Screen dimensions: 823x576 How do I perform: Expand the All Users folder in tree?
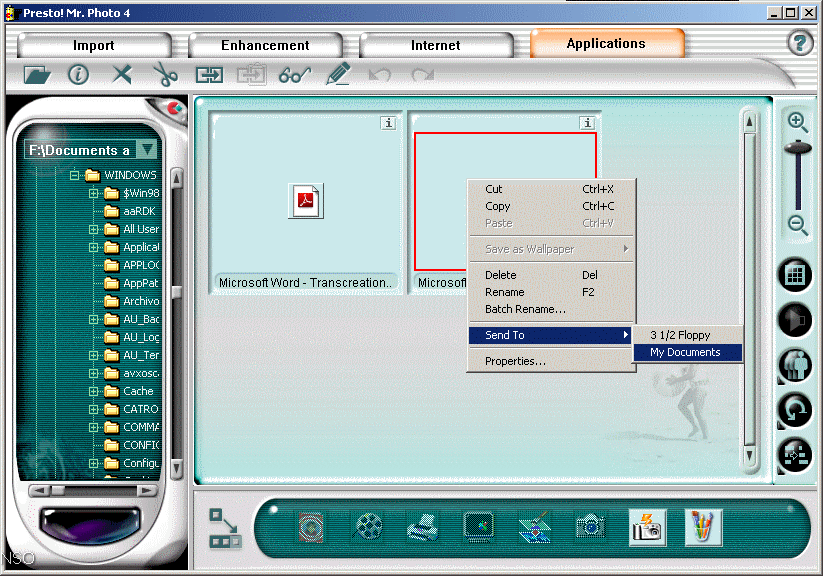(x=94, y=229)
